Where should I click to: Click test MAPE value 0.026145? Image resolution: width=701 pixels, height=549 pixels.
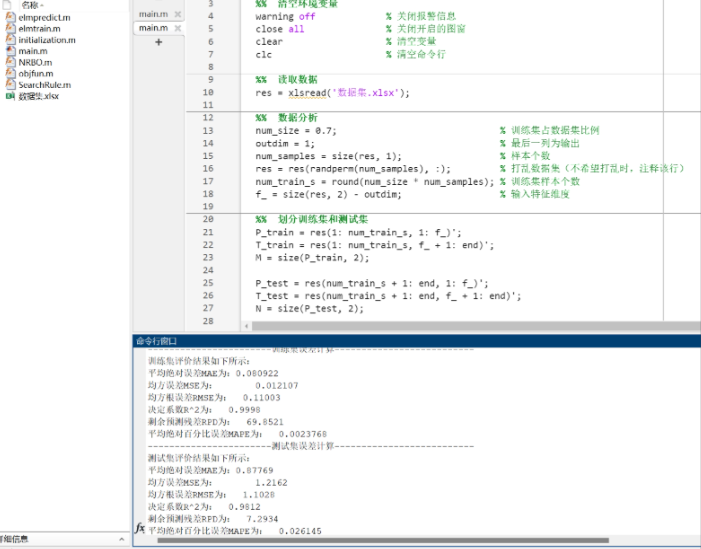(300, 531)
